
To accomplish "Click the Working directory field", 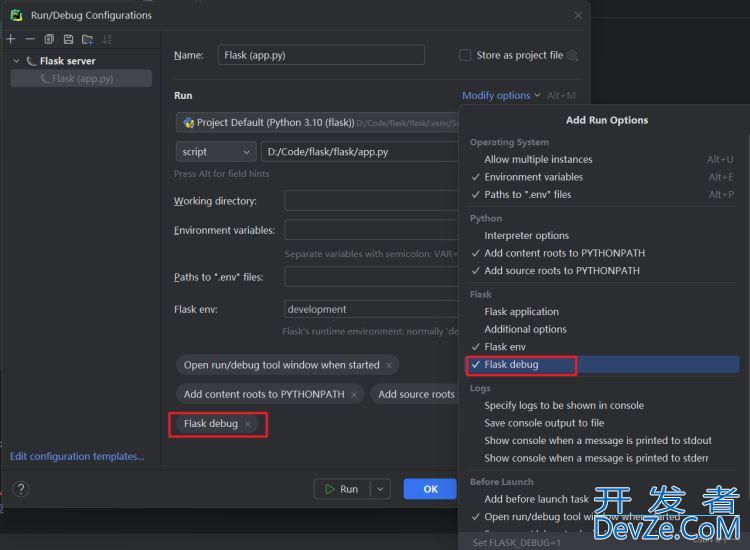I will [x=371, y=201].
